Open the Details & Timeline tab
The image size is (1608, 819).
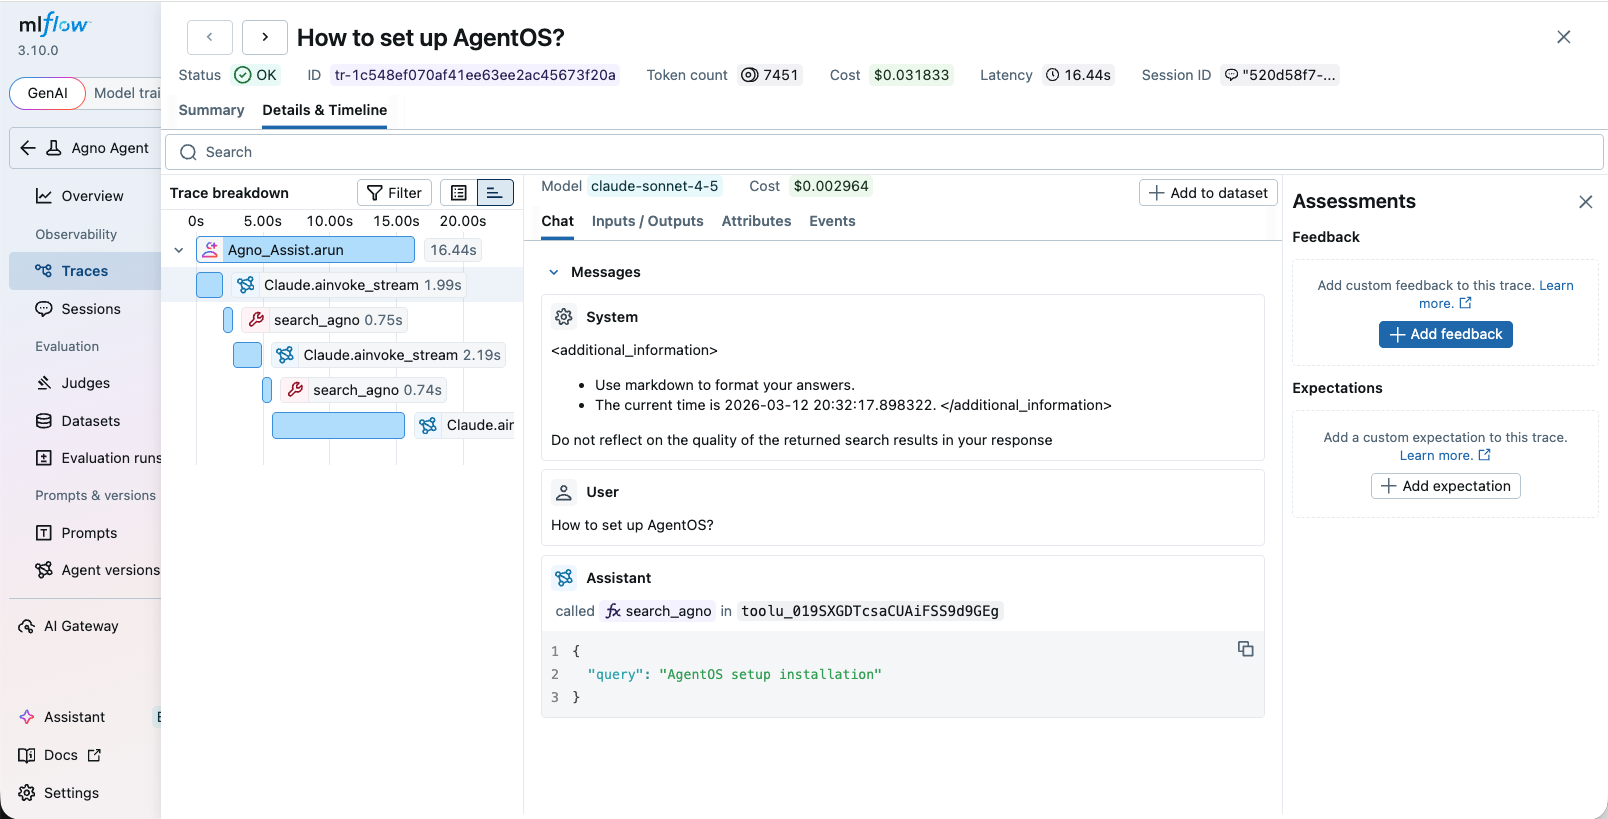coord(324,110)
